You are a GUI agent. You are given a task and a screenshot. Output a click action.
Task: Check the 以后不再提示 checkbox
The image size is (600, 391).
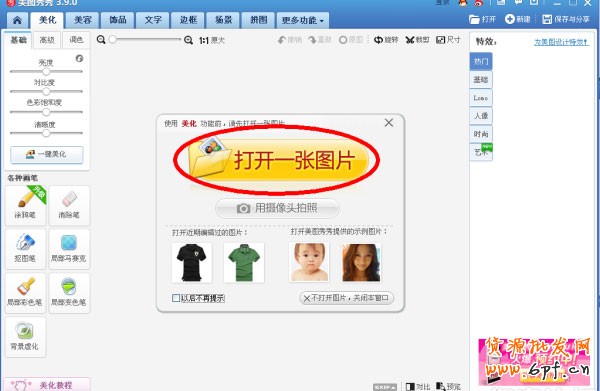(176, 298)
